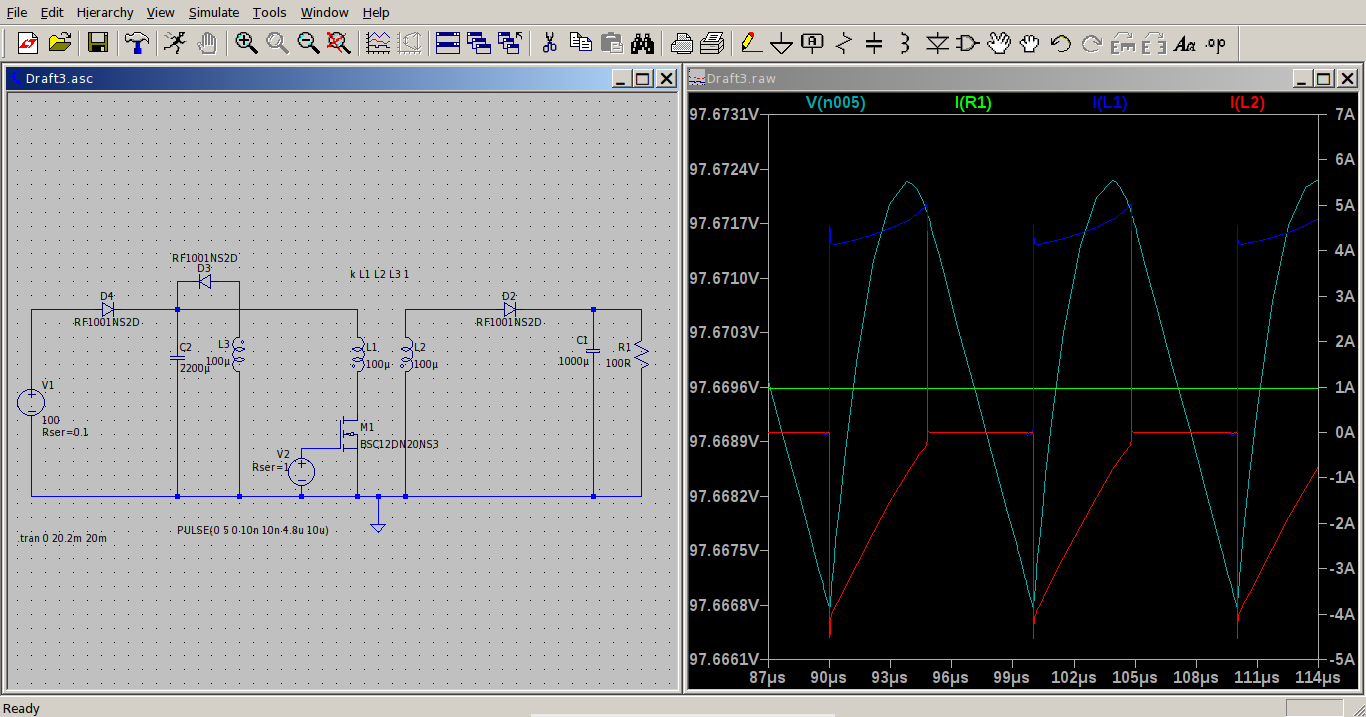
Task: Click the Zoom Out magnifier icon
Action: [x=308, y=42]
